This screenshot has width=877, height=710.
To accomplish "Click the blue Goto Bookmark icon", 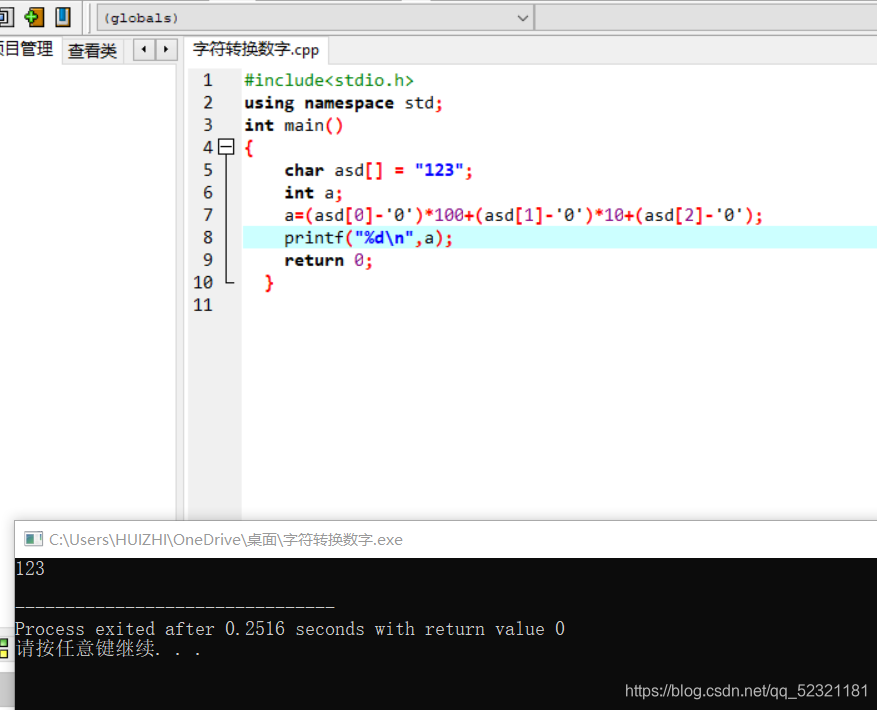I will pyautogui.click(x=63, y=17).
